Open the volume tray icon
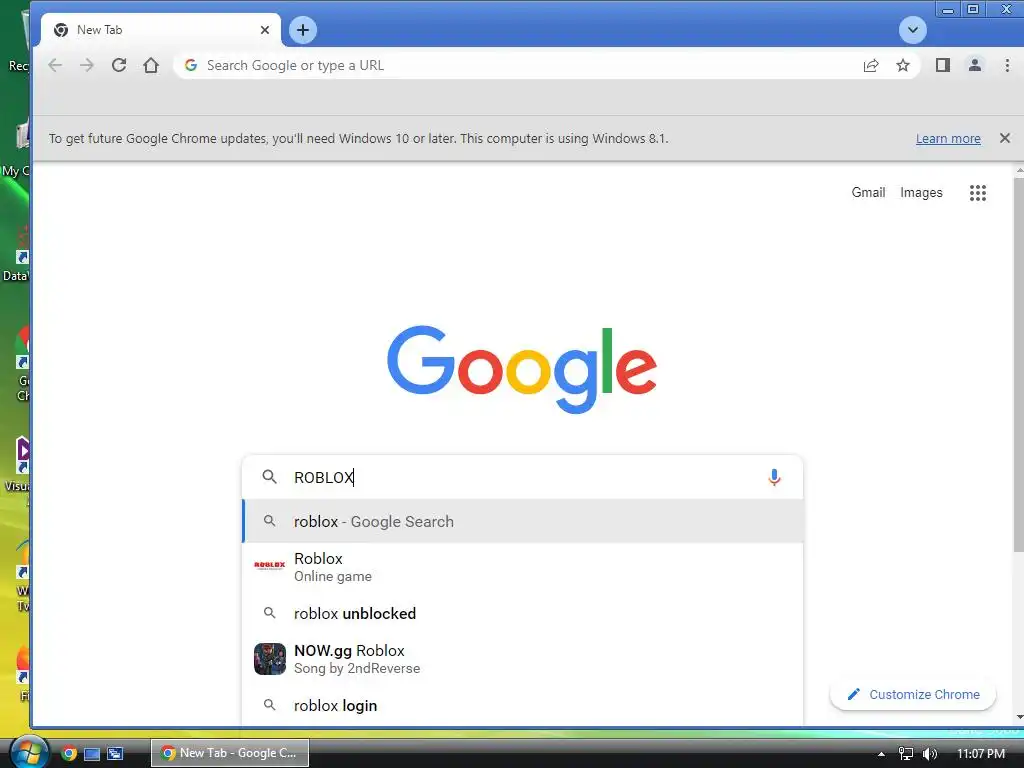Image resolution: width=1024 pixels, height=768 pixels. pyautogui.click(x=929, y=754)
